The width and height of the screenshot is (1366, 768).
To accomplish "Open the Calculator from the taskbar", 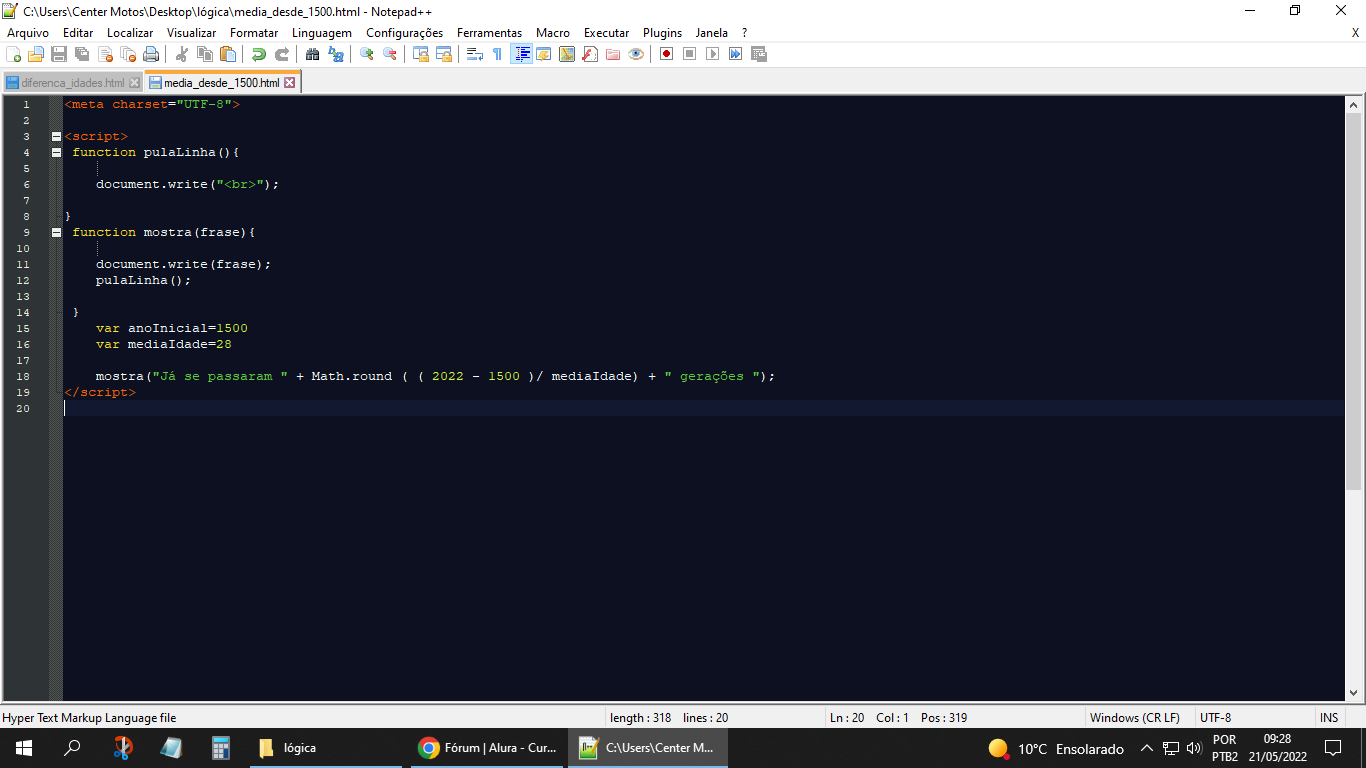I will 221,748.
